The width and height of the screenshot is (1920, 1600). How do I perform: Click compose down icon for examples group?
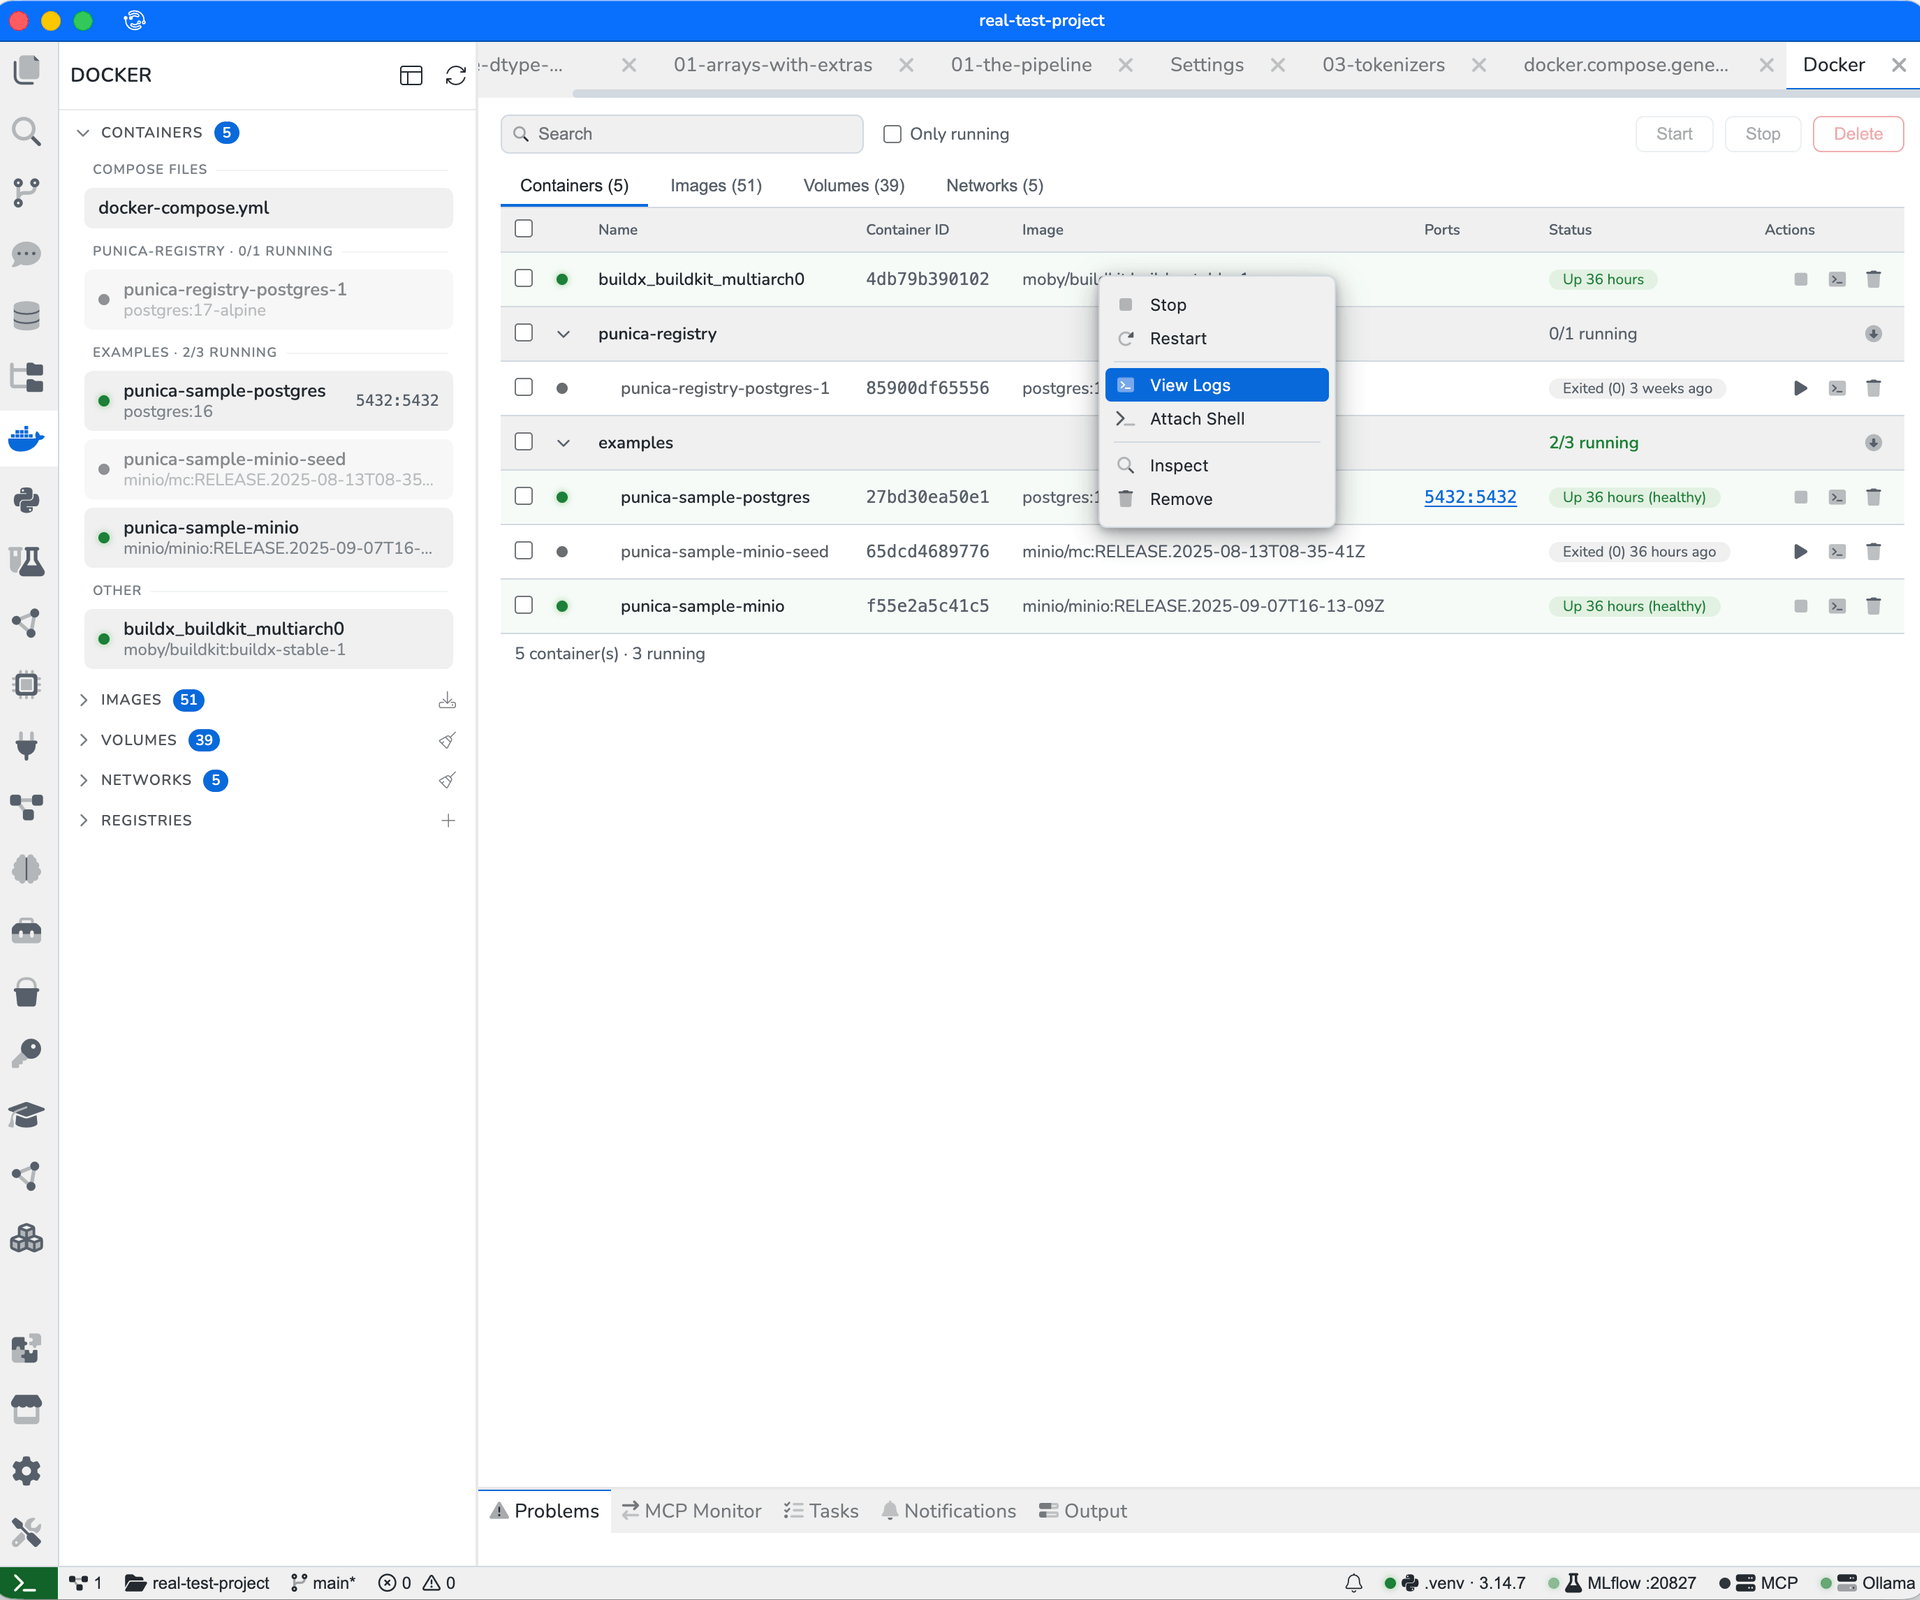coord(1873,443)
